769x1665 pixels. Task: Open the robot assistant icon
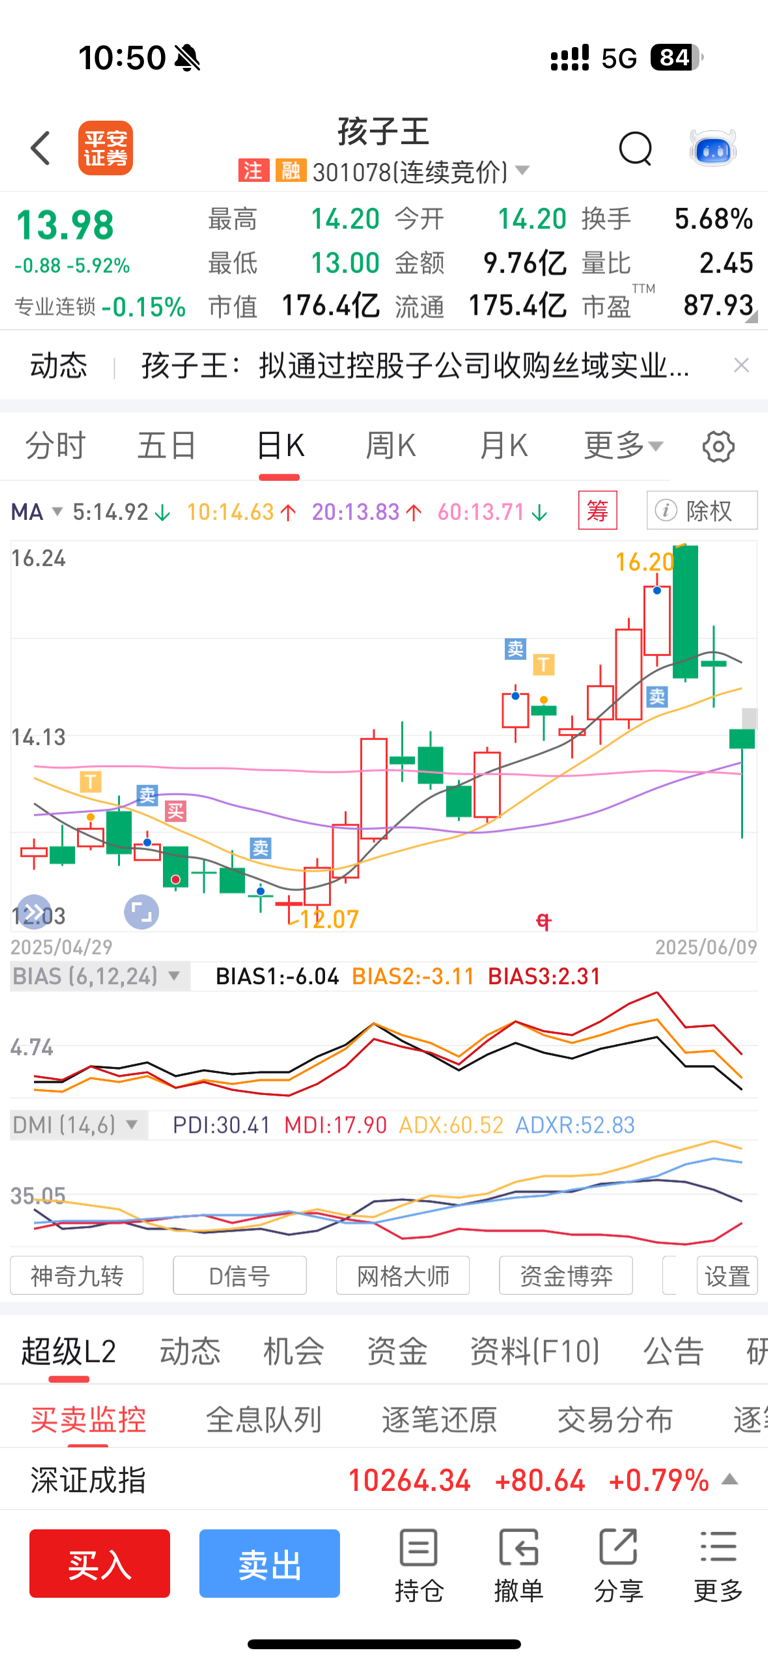[x=713, y=148]
